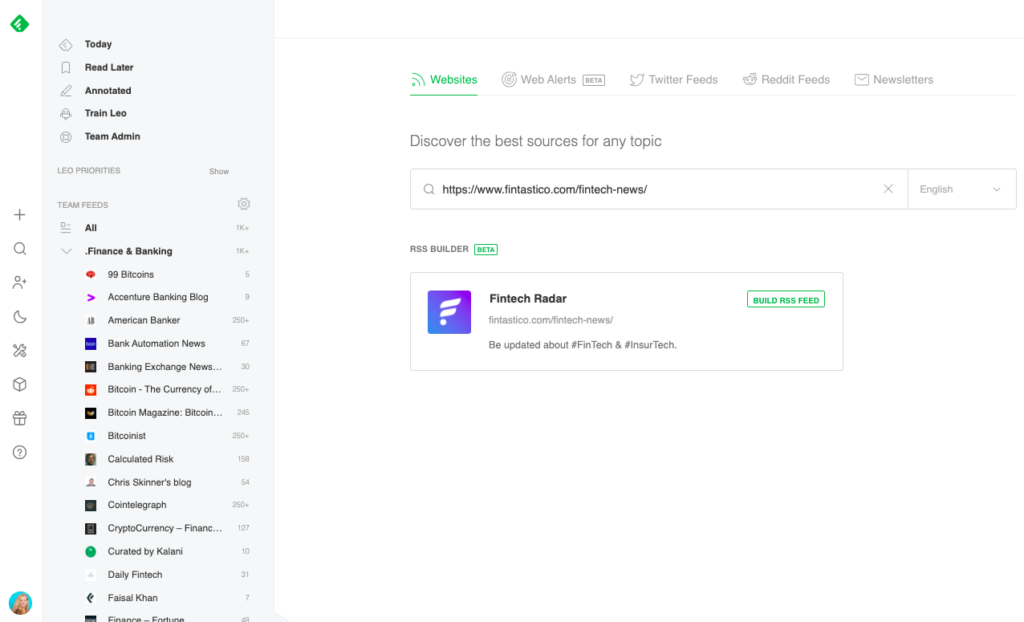Open integrations via the cube icon
Viewport: 1024px width, 622px height.
point(19,384)
